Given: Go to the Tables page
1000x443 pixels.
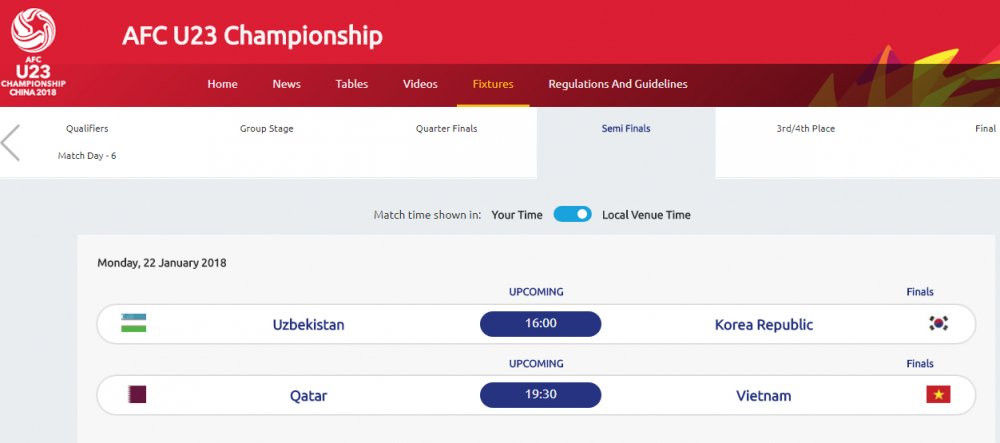Looking at the screenshot, I should coord(352,84).
